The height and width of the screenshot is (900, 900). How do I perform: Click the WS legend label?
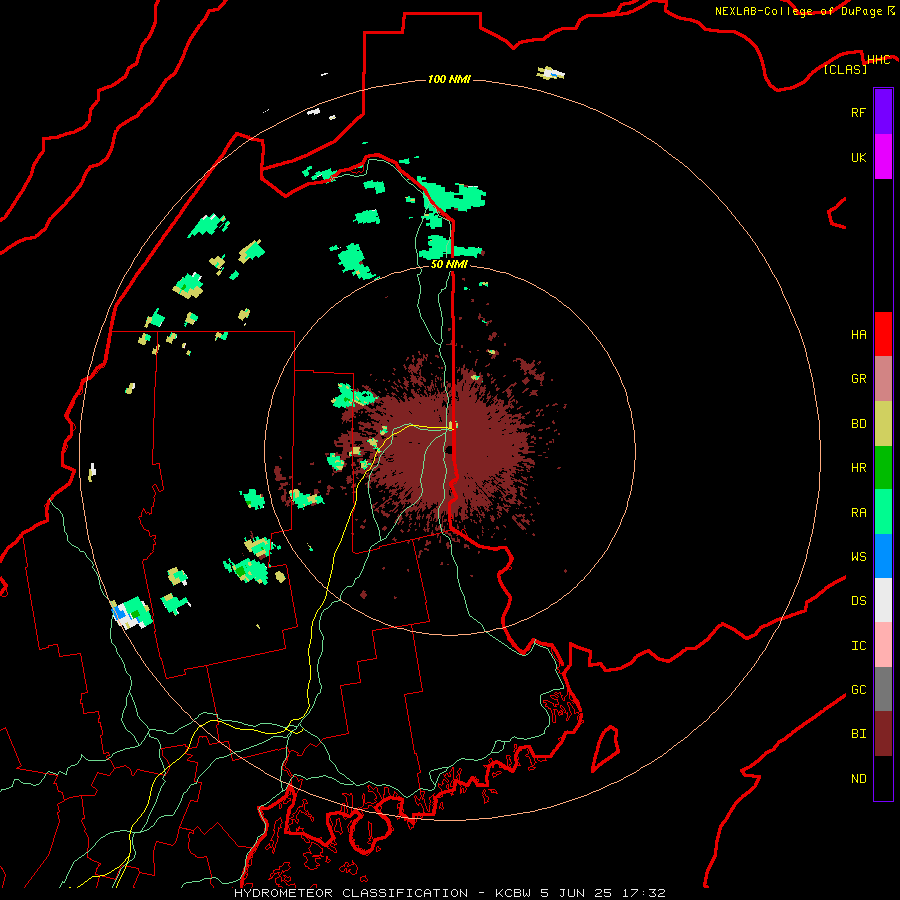pos(858,557)
